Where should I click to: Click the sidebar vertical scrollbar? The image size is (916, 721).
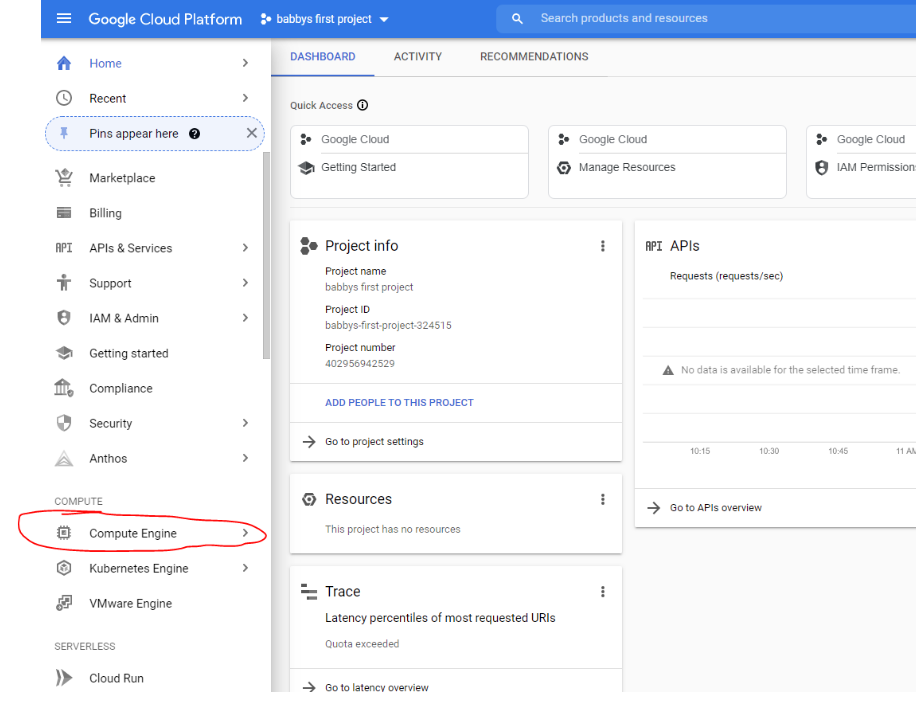point(266,255)
